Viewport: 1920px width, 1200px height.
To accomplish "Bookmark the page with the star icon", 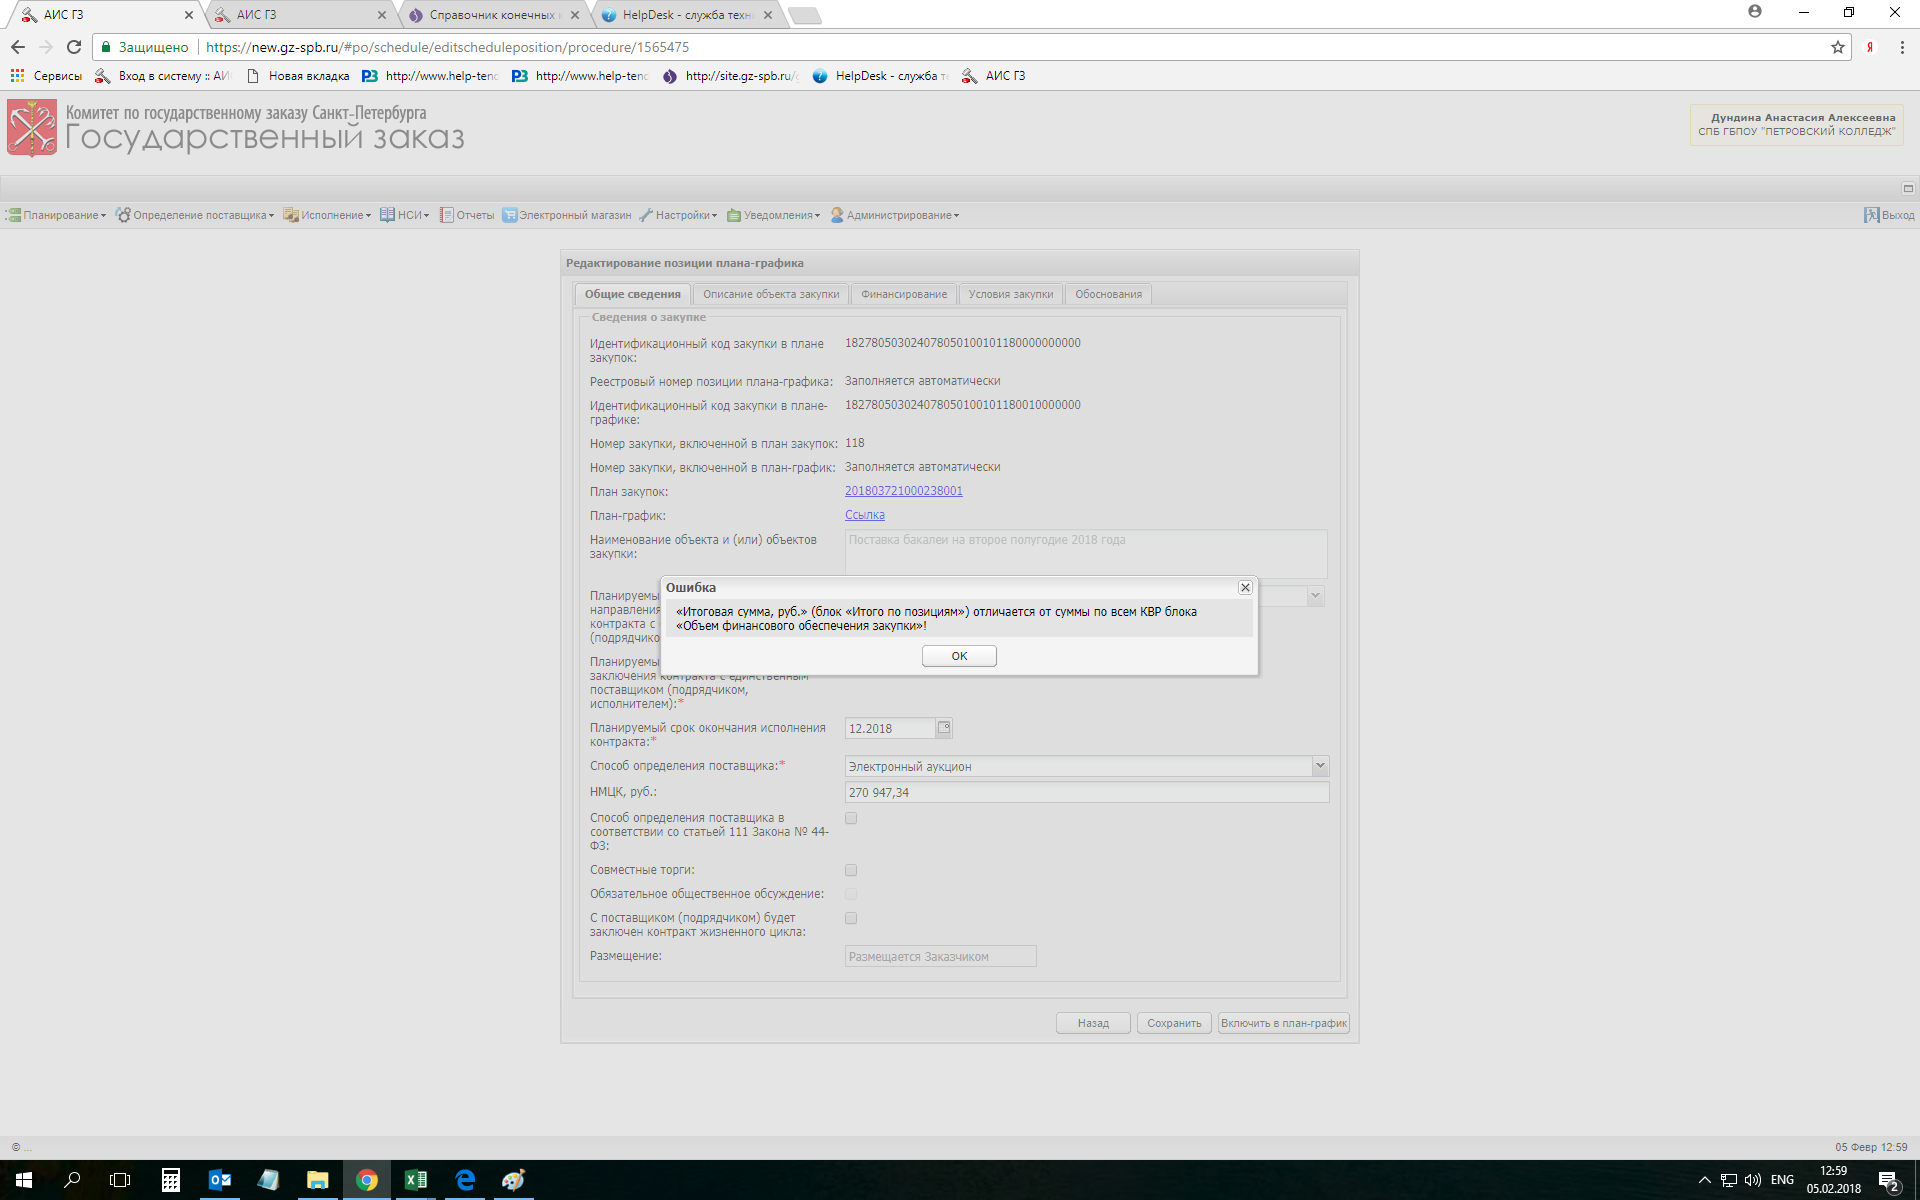I will [1837, 47].
